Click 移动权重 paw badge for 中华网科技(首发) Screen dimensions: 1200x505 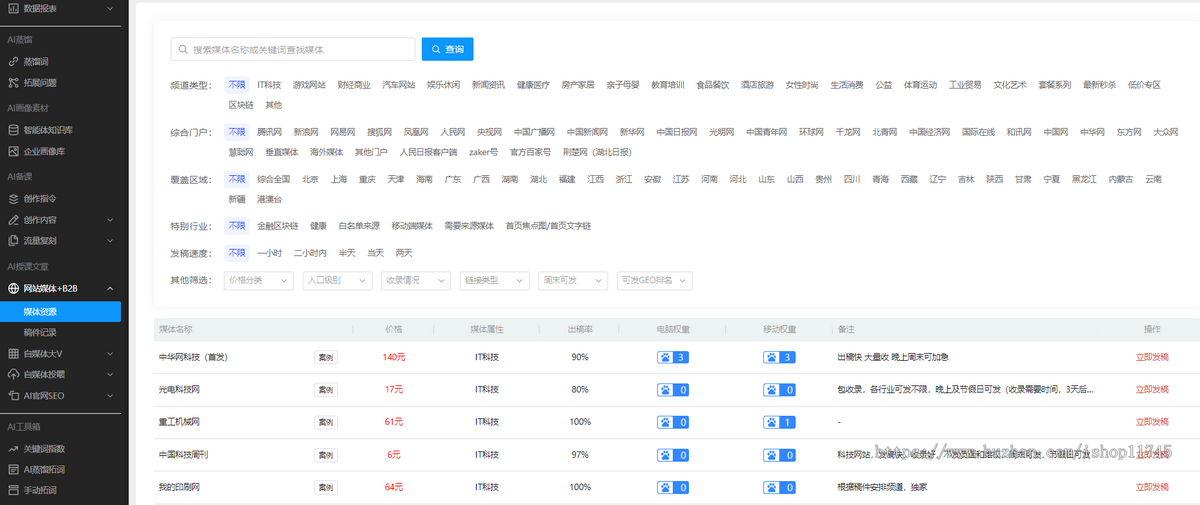(780, 357)
